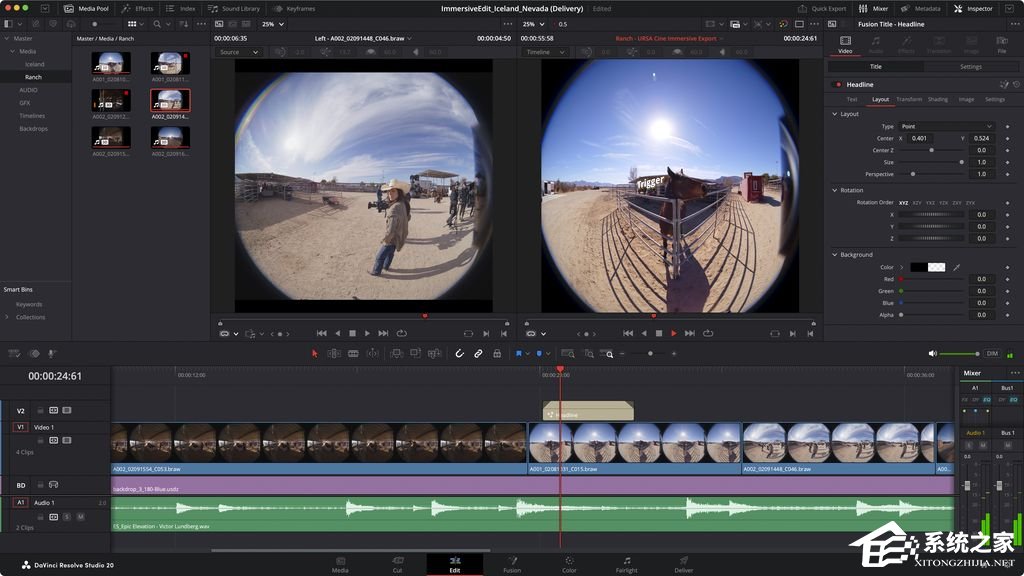The width and height of the screenshot is (1024, 576).
Task: Open the Mixer panel in top toolbar
Action: click(x=873, y=8)
